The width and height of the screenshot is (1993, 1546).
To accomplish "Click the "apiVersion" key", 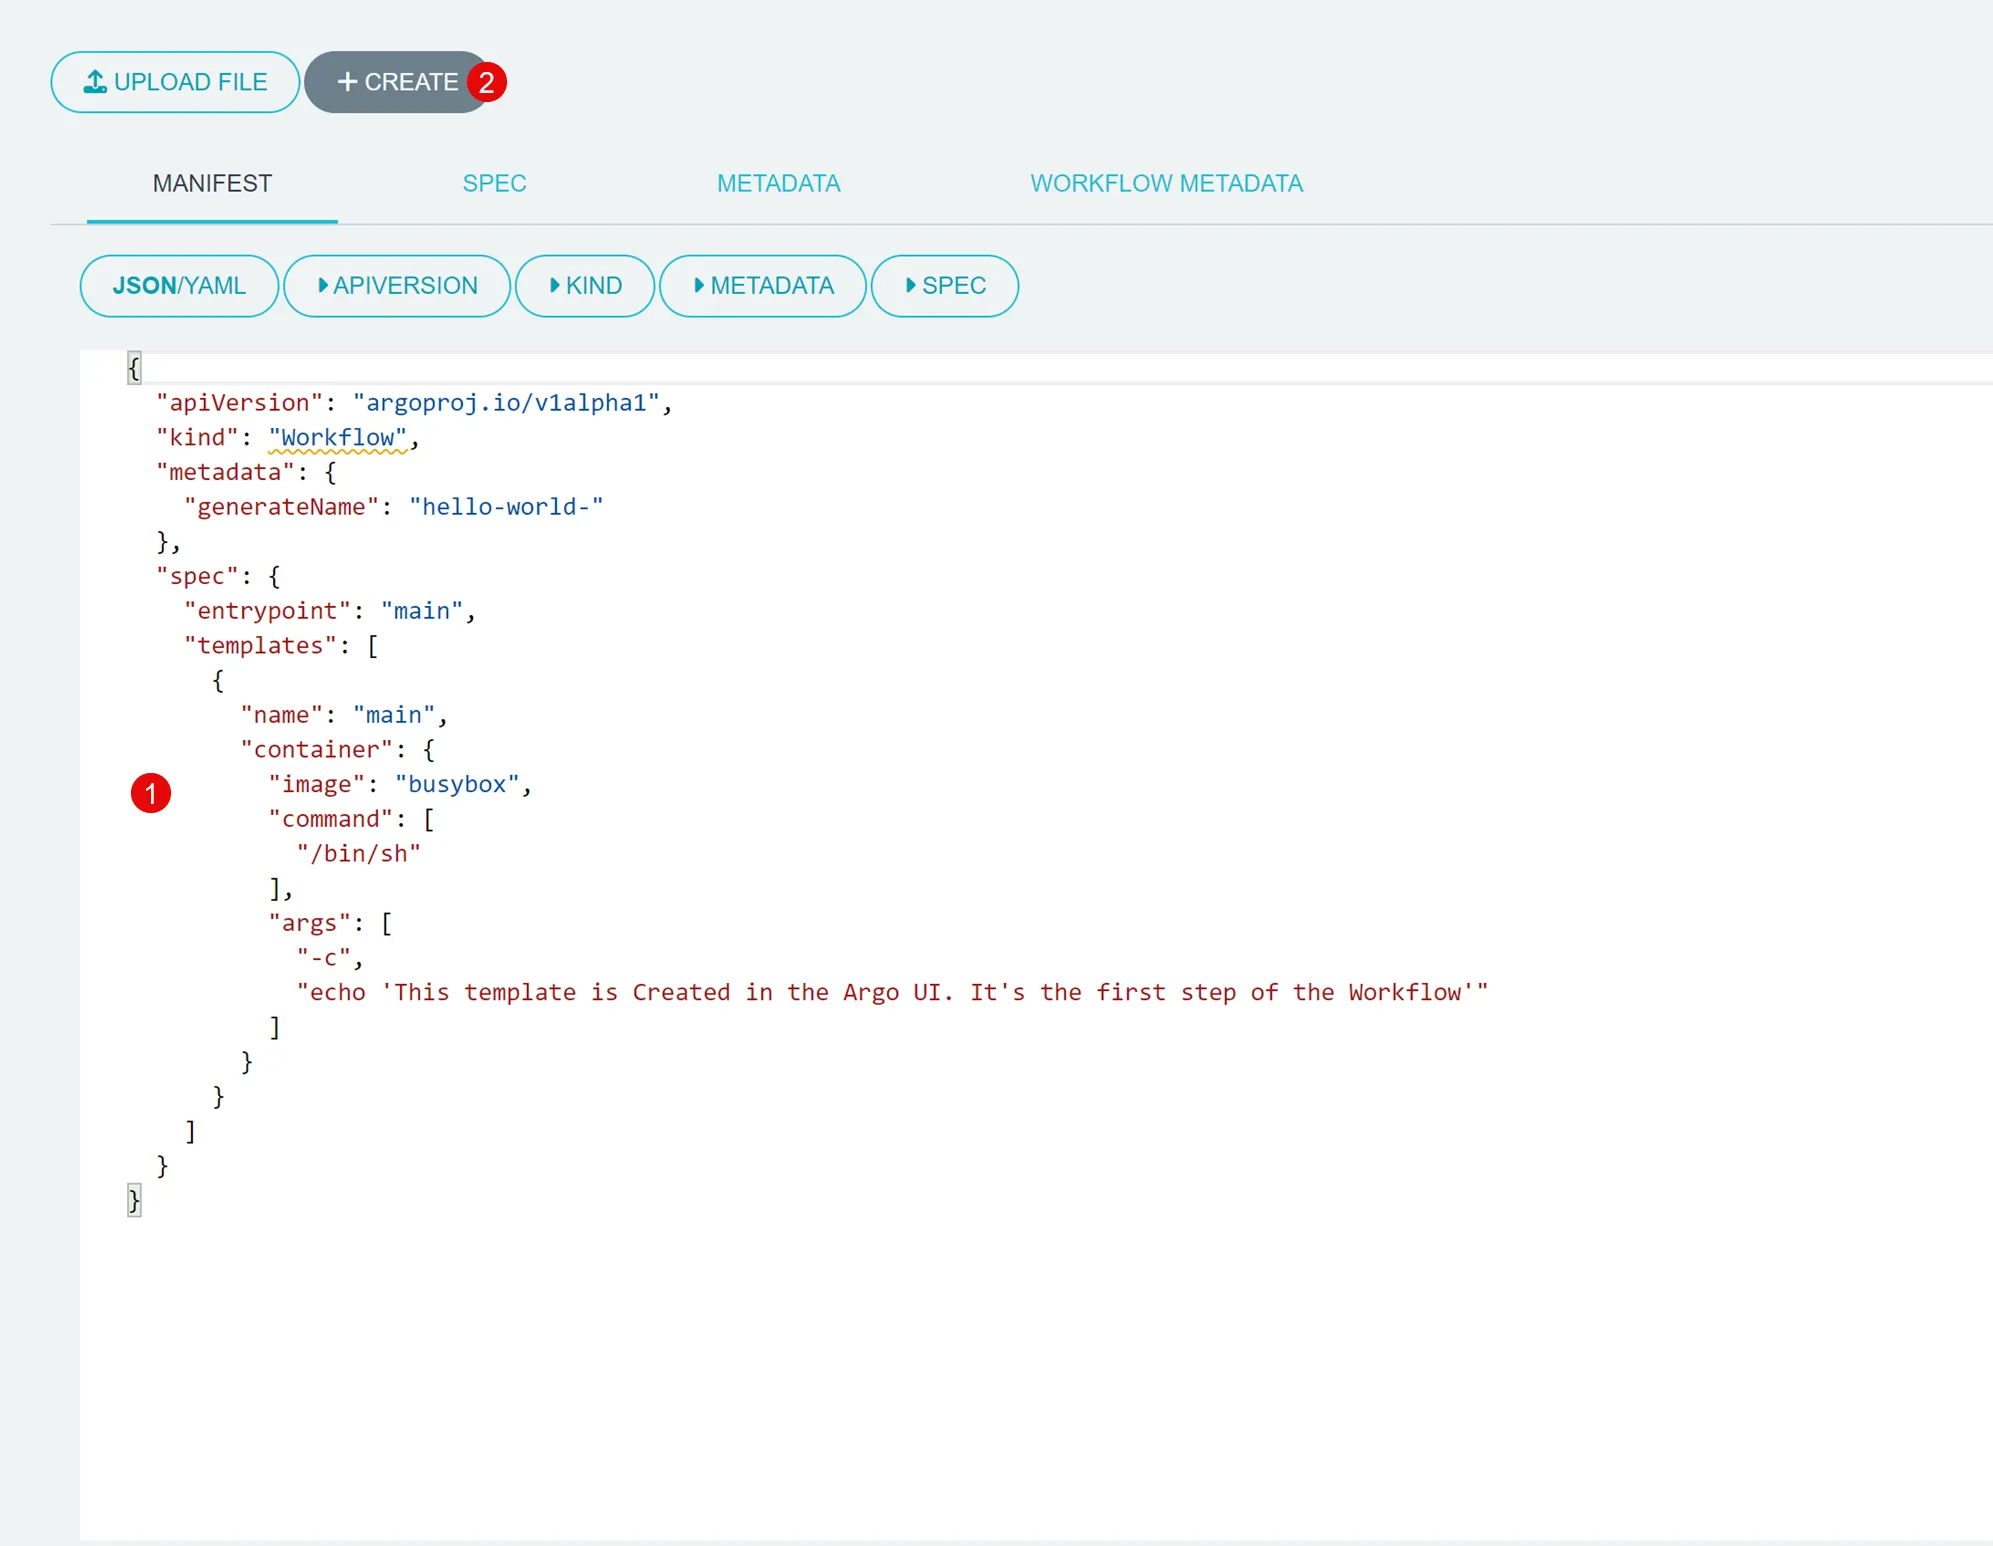I will tap(240, 403).
